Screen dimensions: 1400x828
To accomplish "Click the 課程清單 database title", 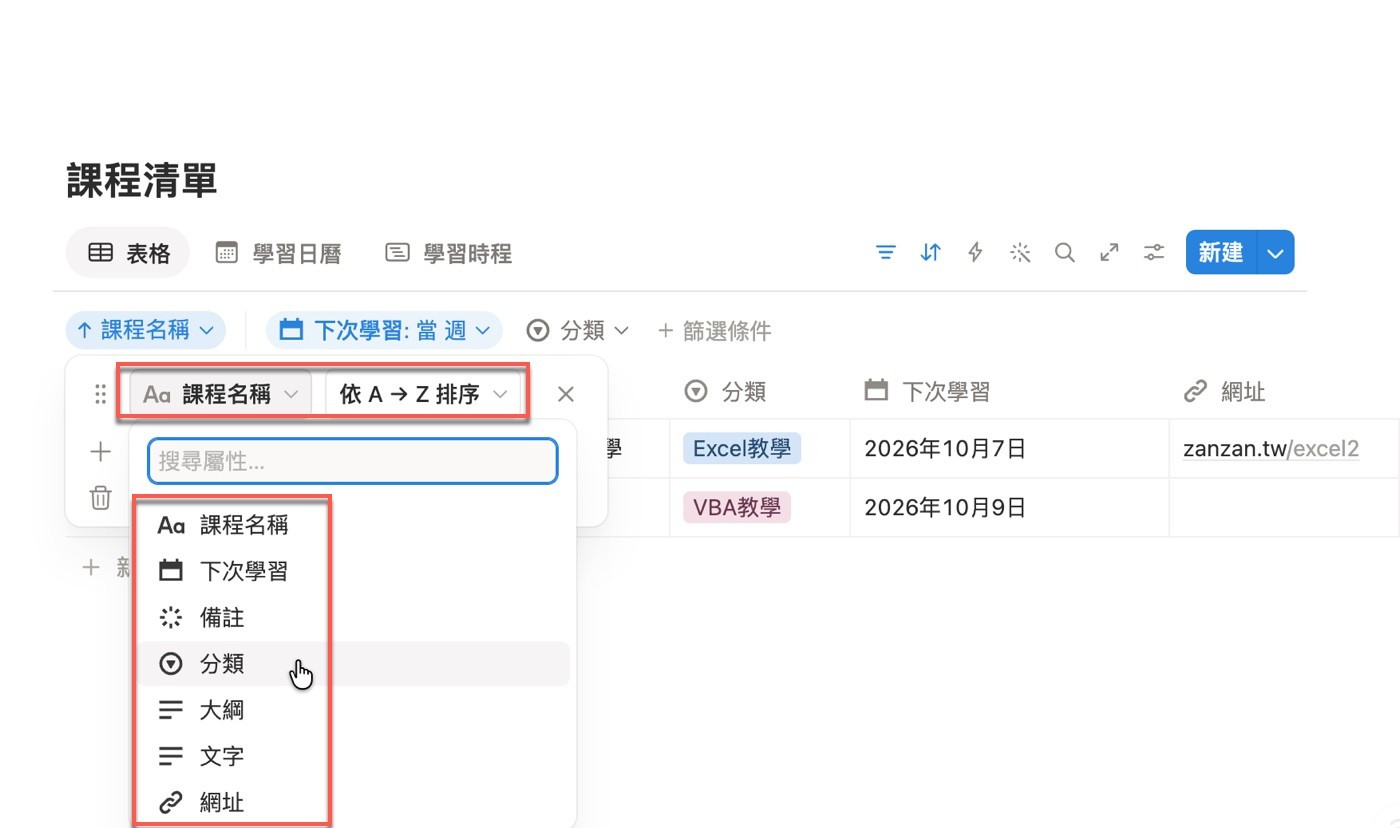I will [x=142, y=181].
